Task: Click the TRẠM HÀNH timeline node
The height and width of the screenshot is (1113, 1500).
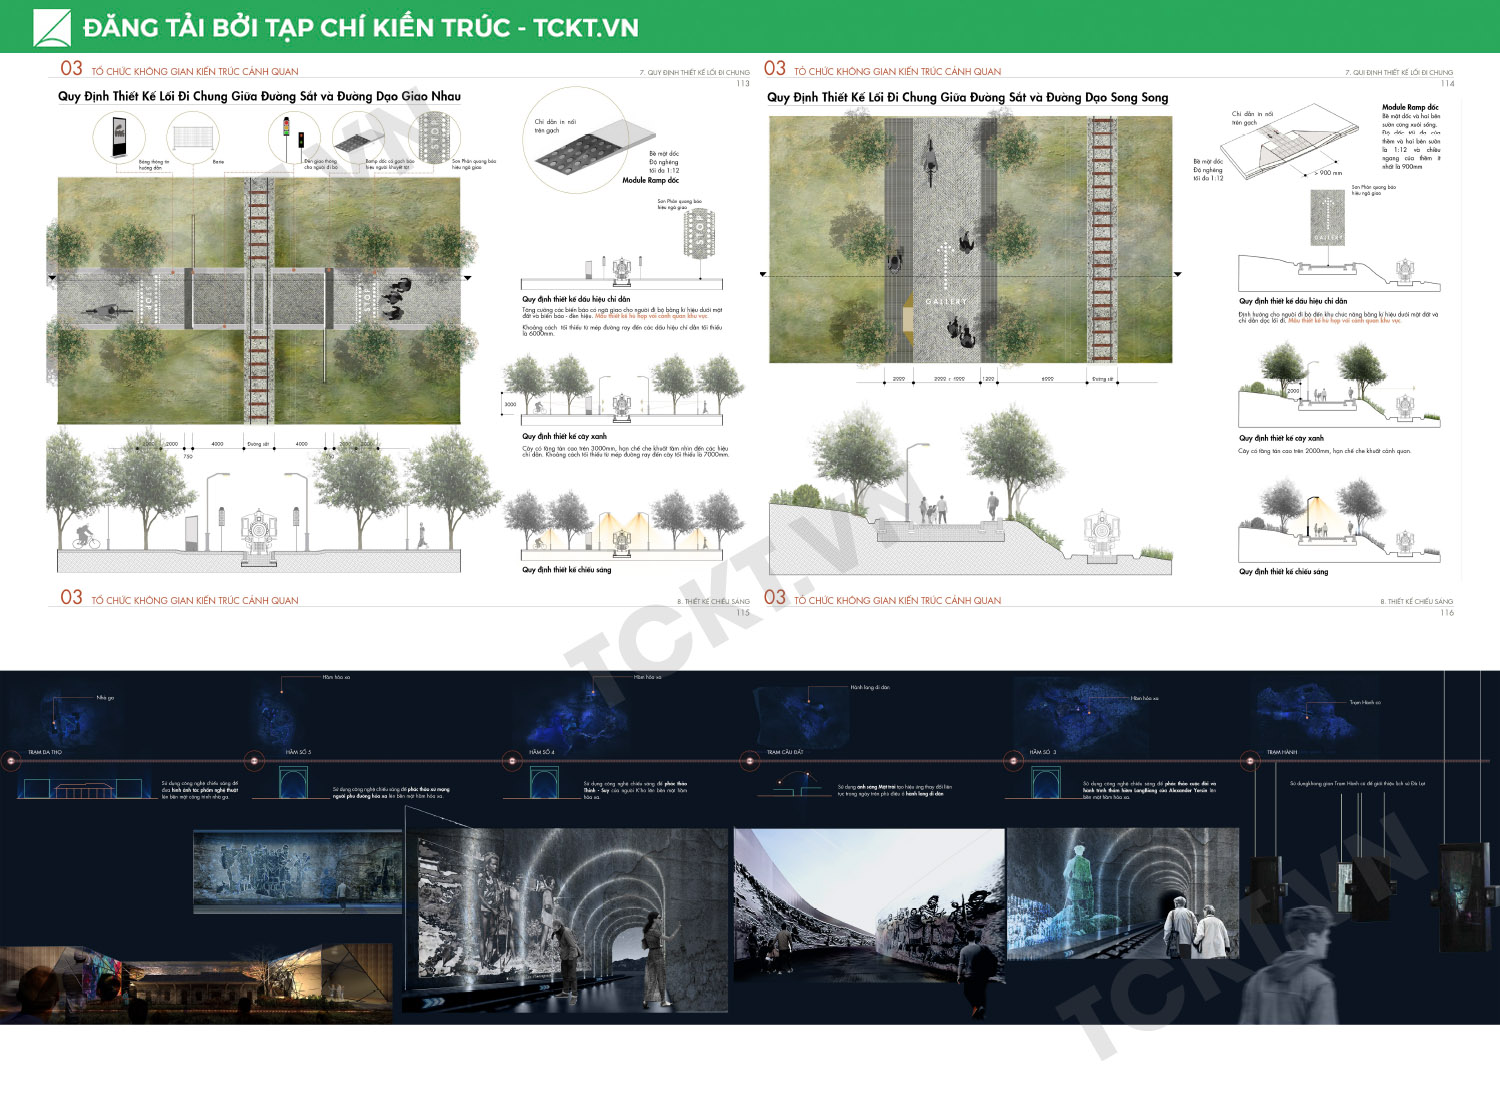Action: (x=1250, y=761)
